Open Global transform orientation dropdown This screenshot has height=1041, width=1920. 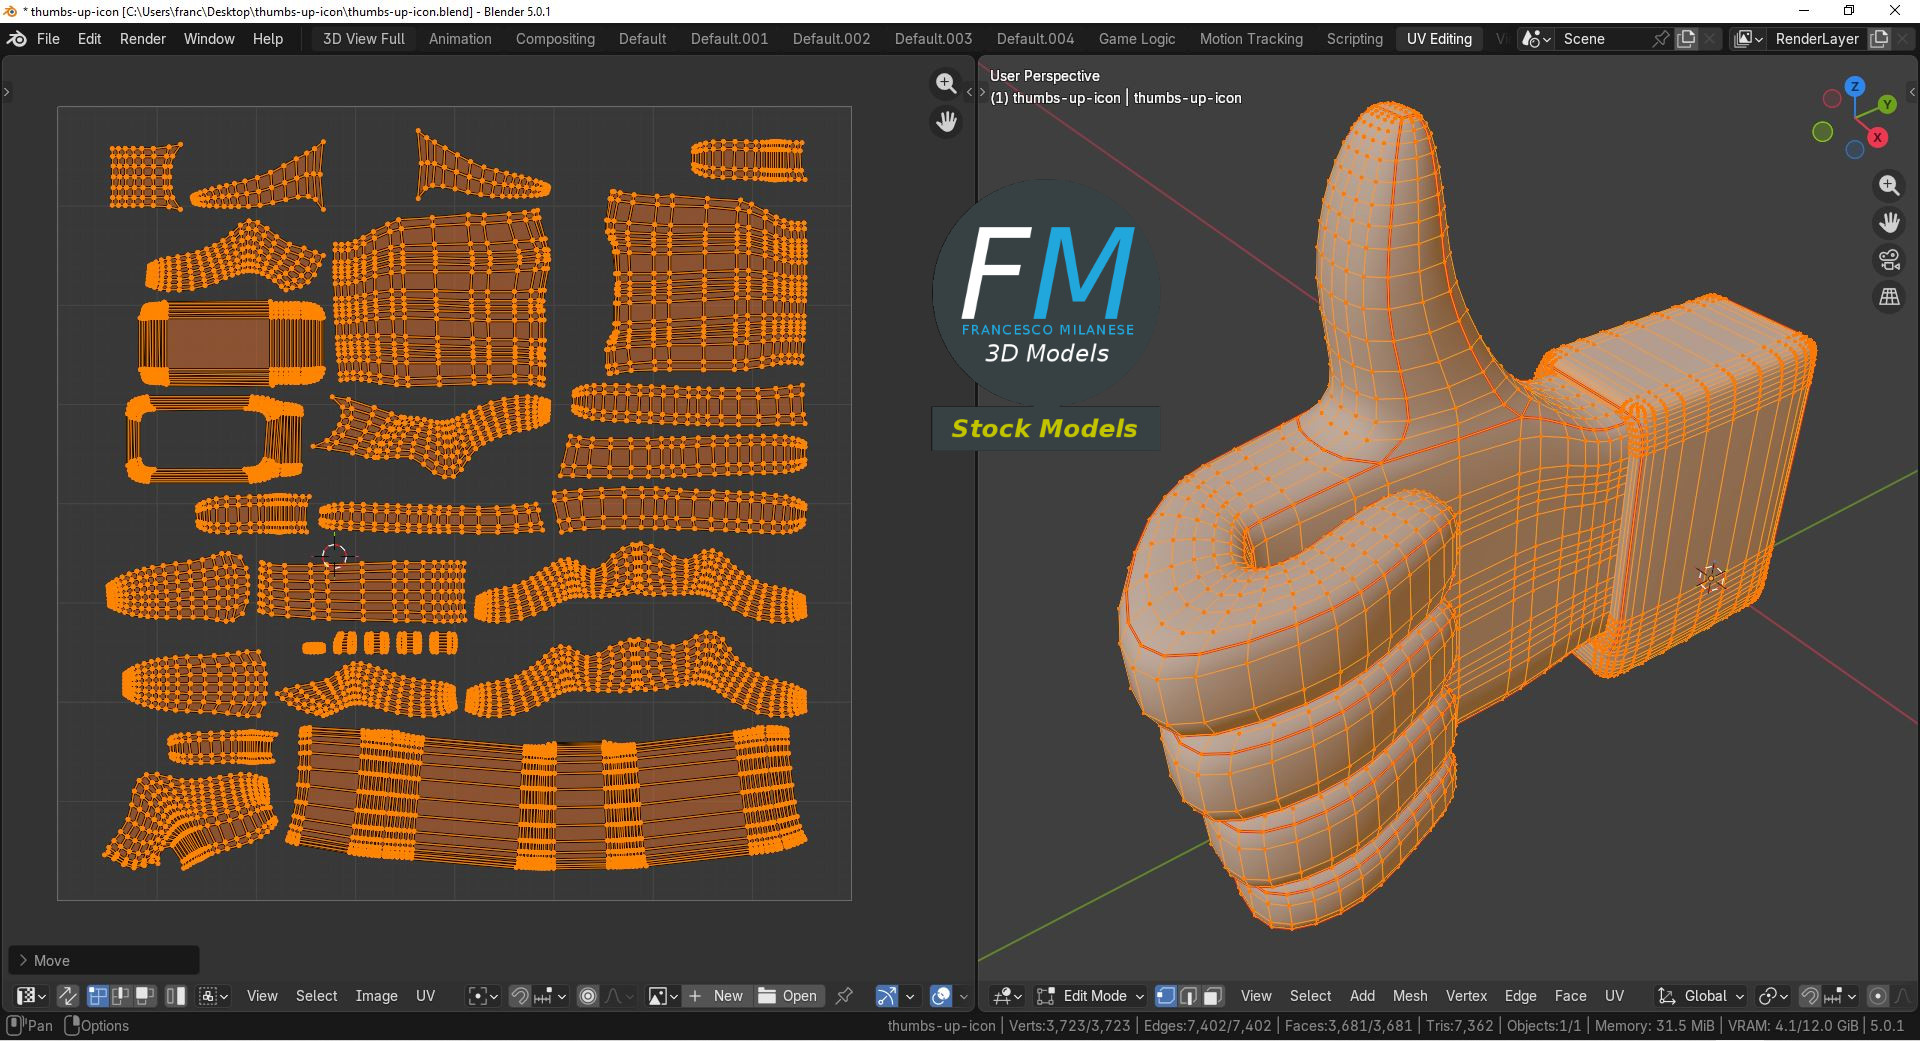[x=1701, y=996]
